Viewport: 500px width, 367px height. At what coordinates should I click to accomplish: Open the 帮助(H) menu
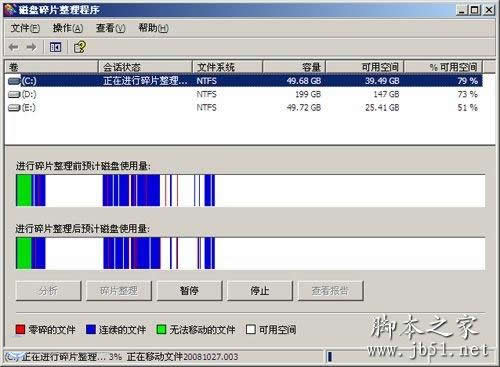[x=153, y=28]
